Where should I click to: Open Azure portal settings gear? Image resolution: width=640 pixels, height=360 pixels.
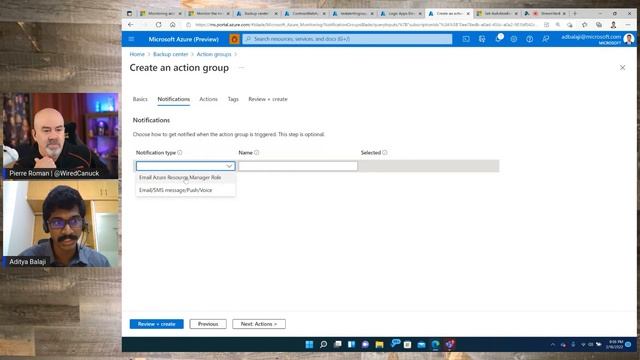513,39
